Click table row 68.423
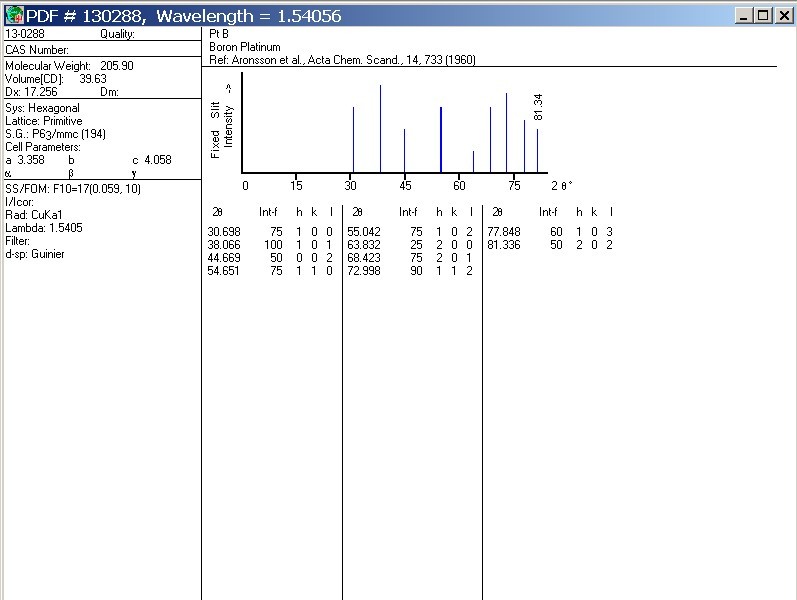 (410, 258)
